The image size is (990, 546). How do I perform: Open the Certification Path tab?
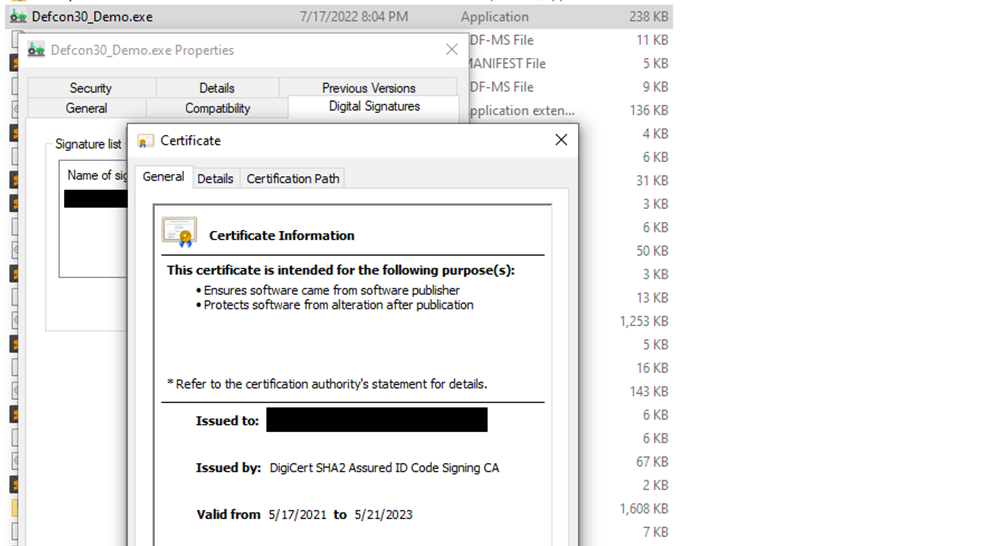(293, 179)
